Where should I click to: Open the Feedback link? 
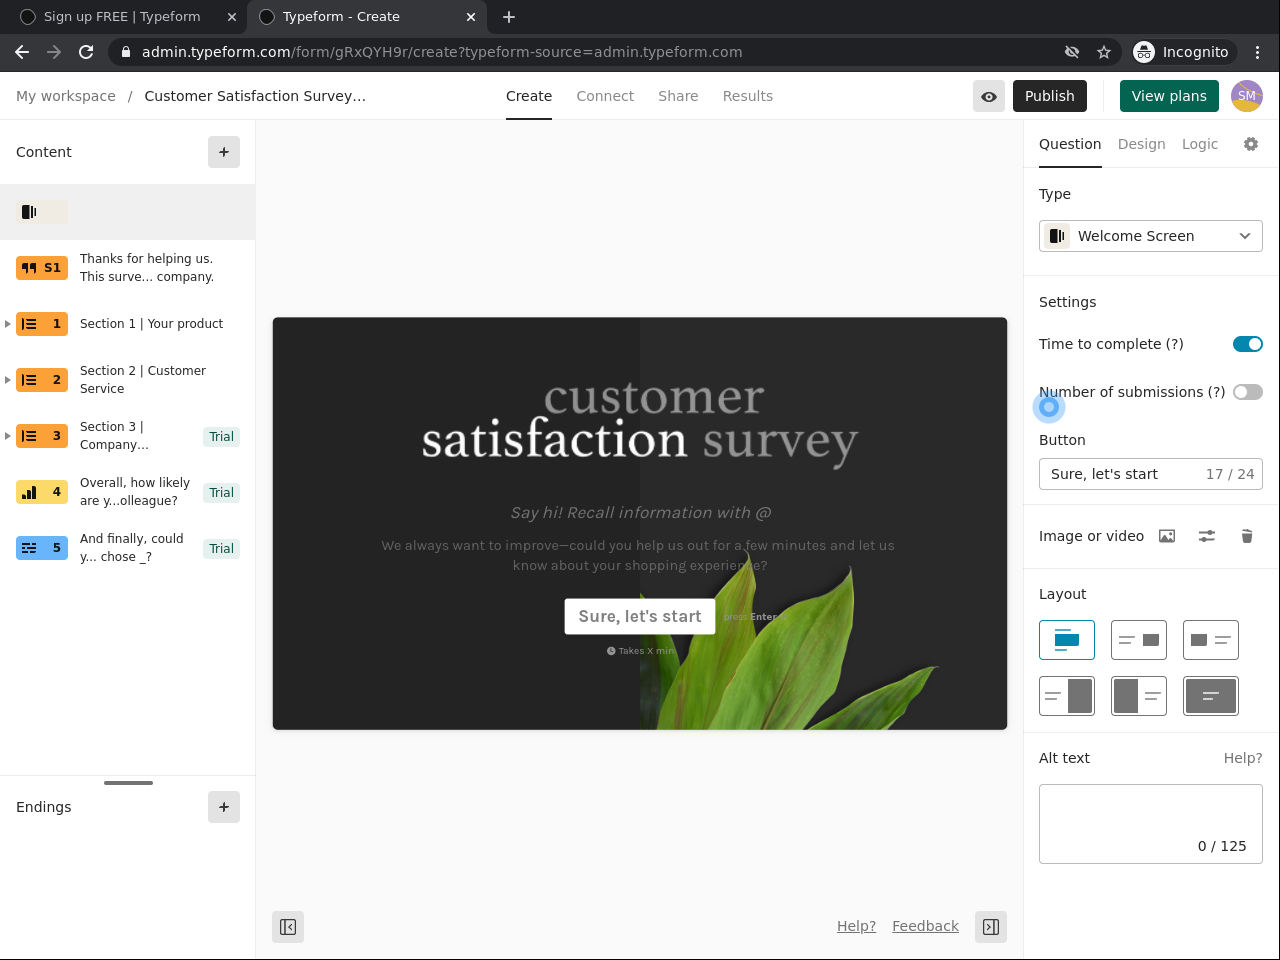(925, 926)
